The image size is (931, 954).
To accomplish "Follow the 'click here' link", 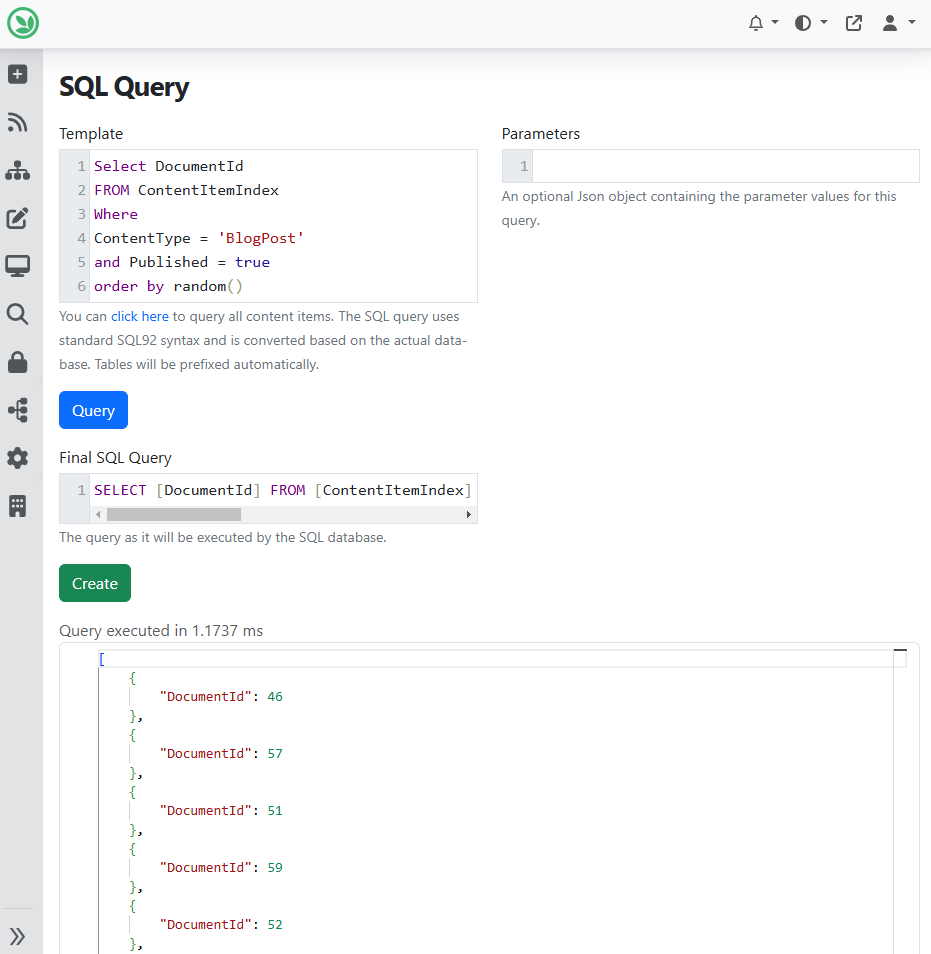I will 140,316.
